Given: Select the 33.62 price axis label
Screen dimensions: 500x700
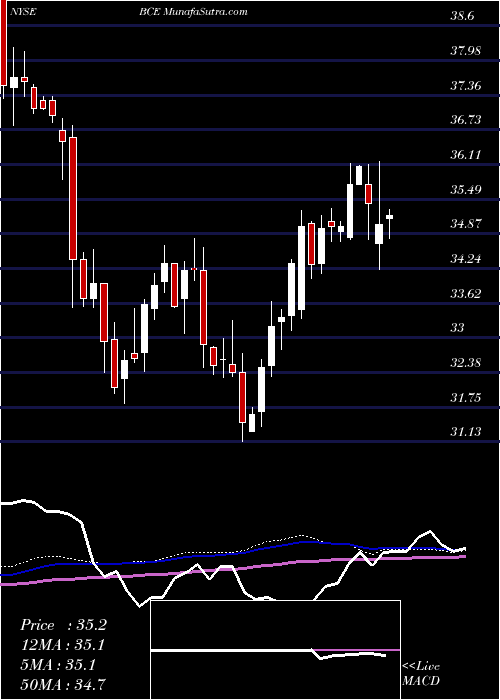Looking at the screenshot, I should tap(466, 293).
